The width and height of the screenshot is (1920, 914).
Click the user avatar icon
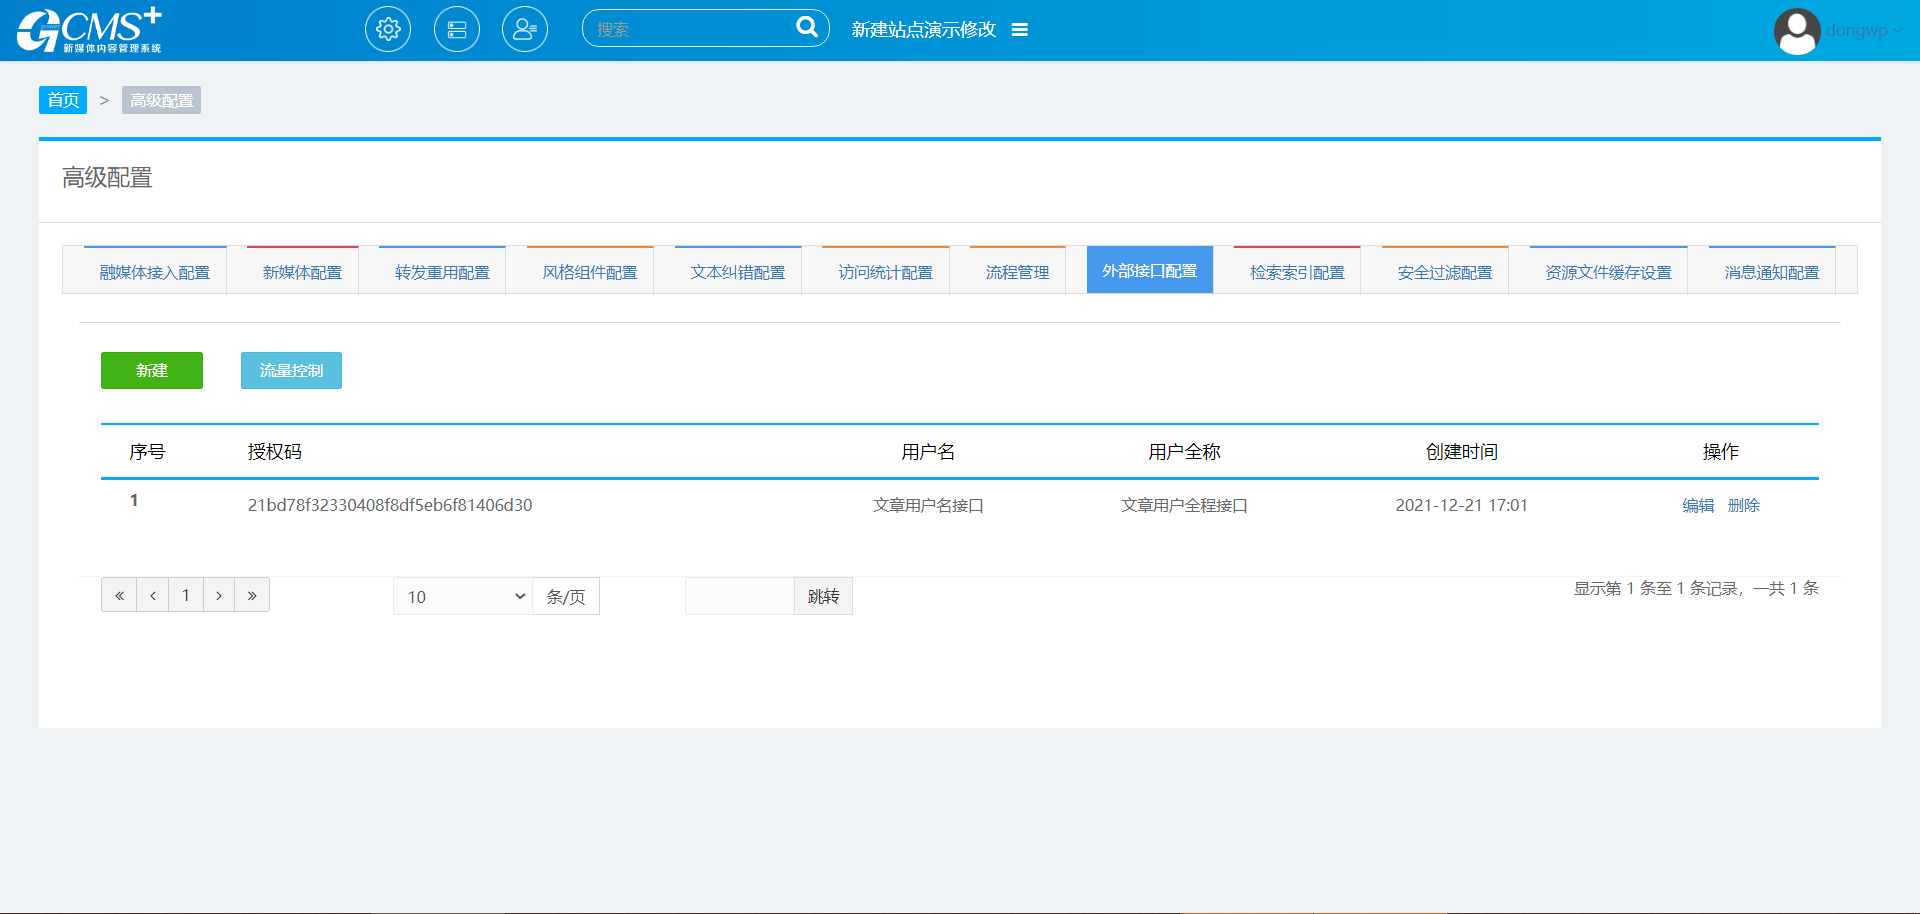pyautogui.click(x=1796, y=31)
